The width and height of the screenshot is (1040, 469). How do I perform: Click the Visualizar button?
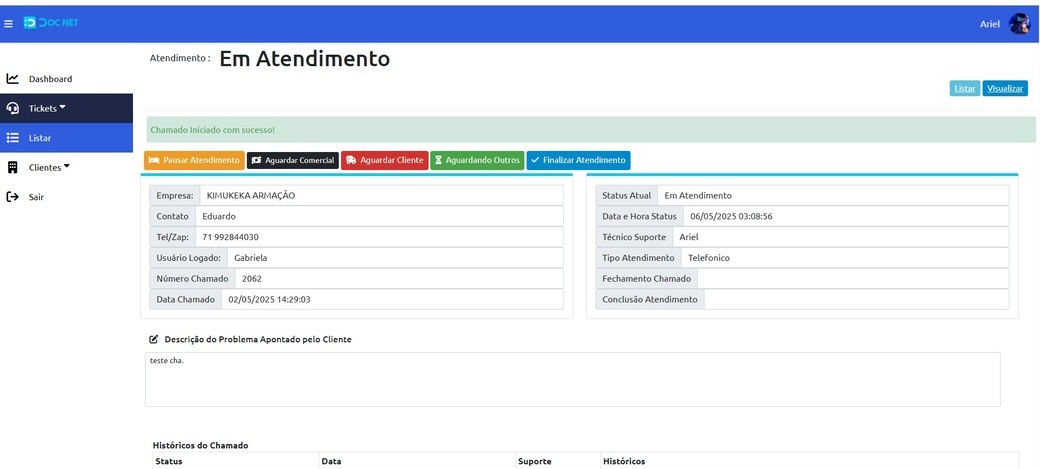click(1005, 88)
